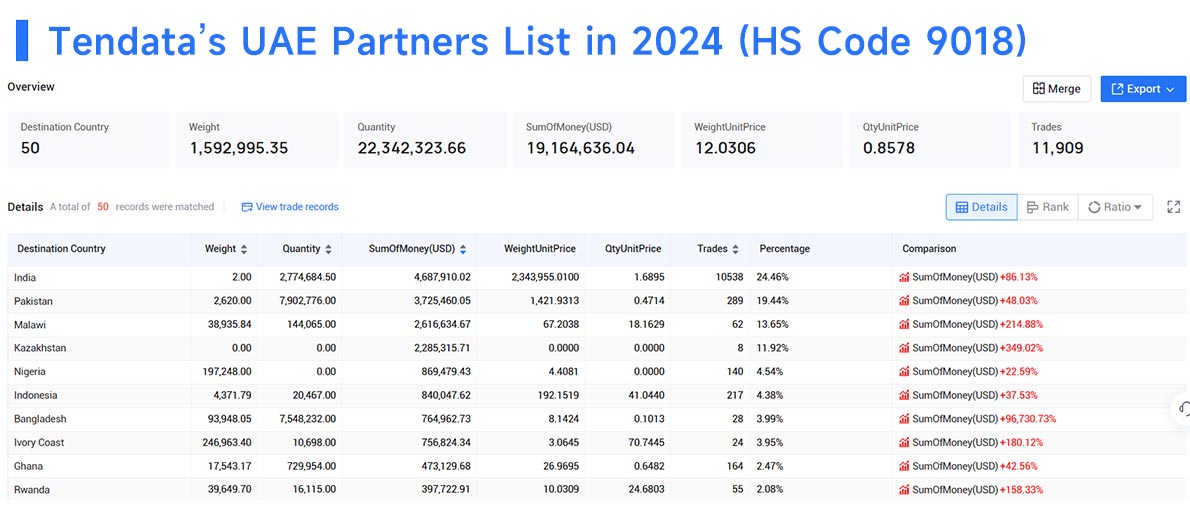Click the Merge button
1190x507 pixels.
(1056, 89)
